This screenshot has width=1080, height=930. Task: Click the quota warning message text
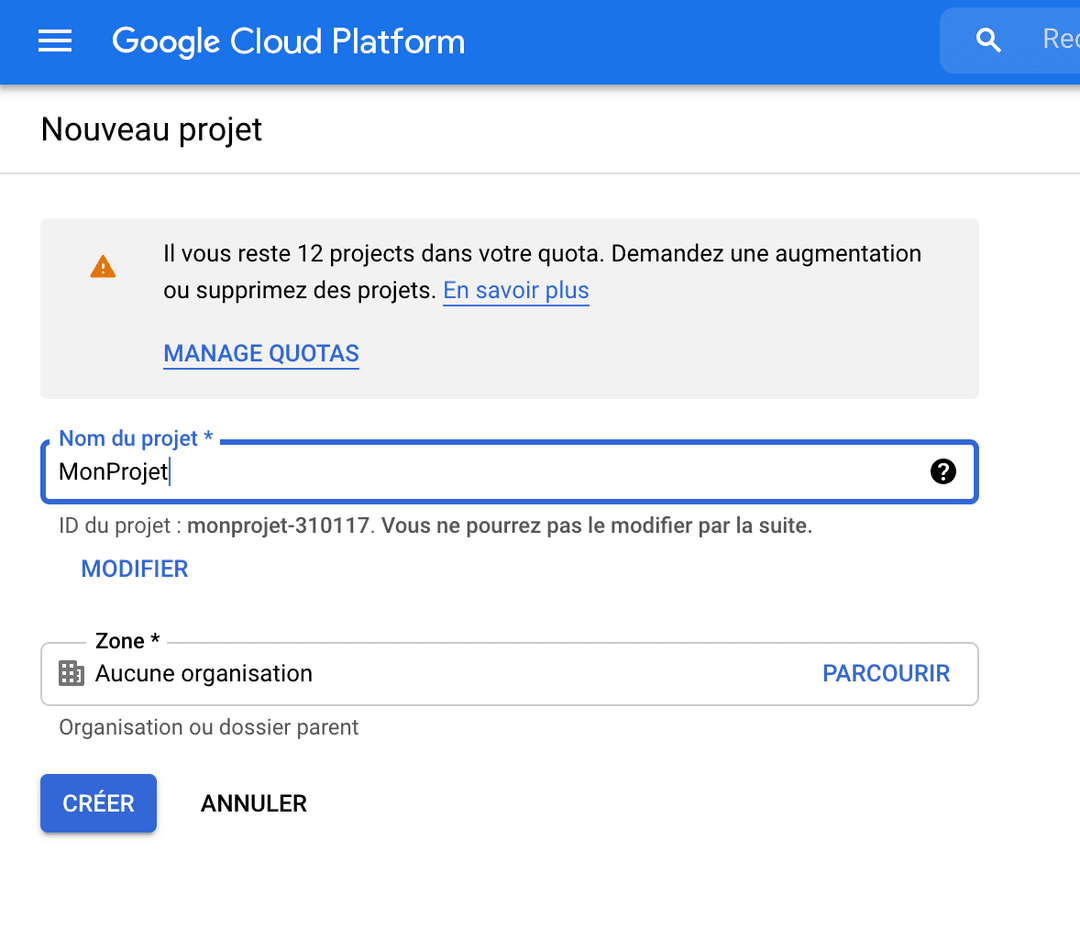(542, 271)
